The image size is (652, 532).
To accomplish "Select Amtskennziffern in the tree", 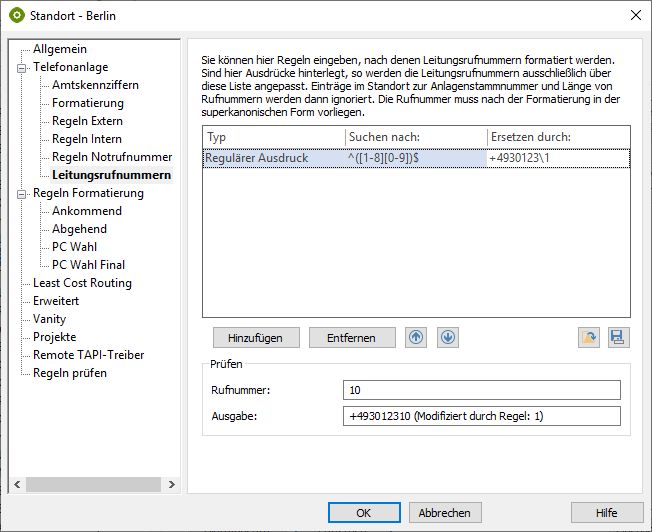I will (x=95, y=85).
